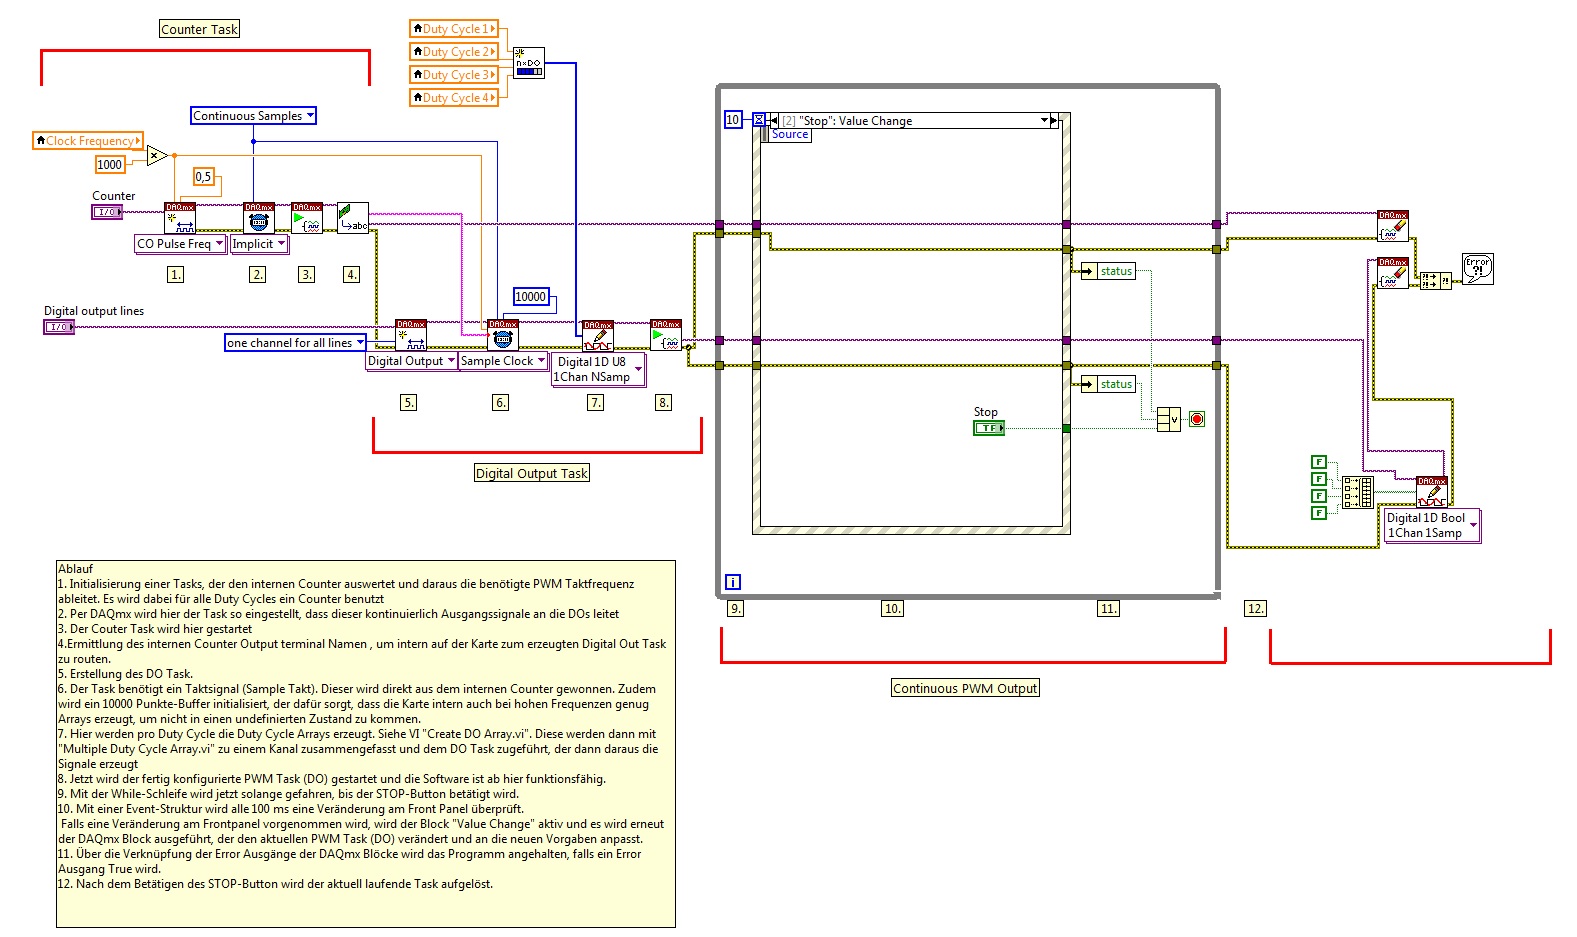Open the 'one channel for all lines' dropdown
The image size is (1577, 937).
coord(295,343)
